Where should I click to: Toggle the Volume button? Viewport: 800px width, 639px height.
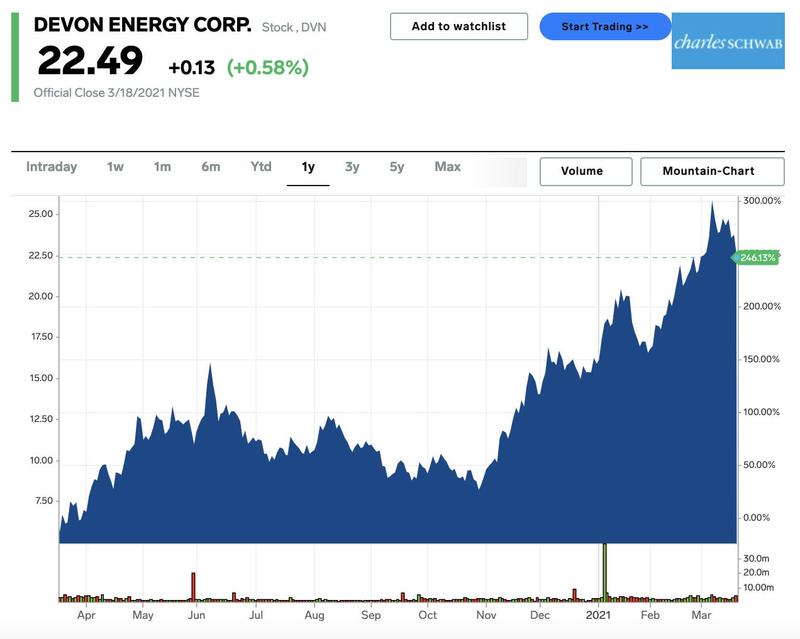coord(586,171)
